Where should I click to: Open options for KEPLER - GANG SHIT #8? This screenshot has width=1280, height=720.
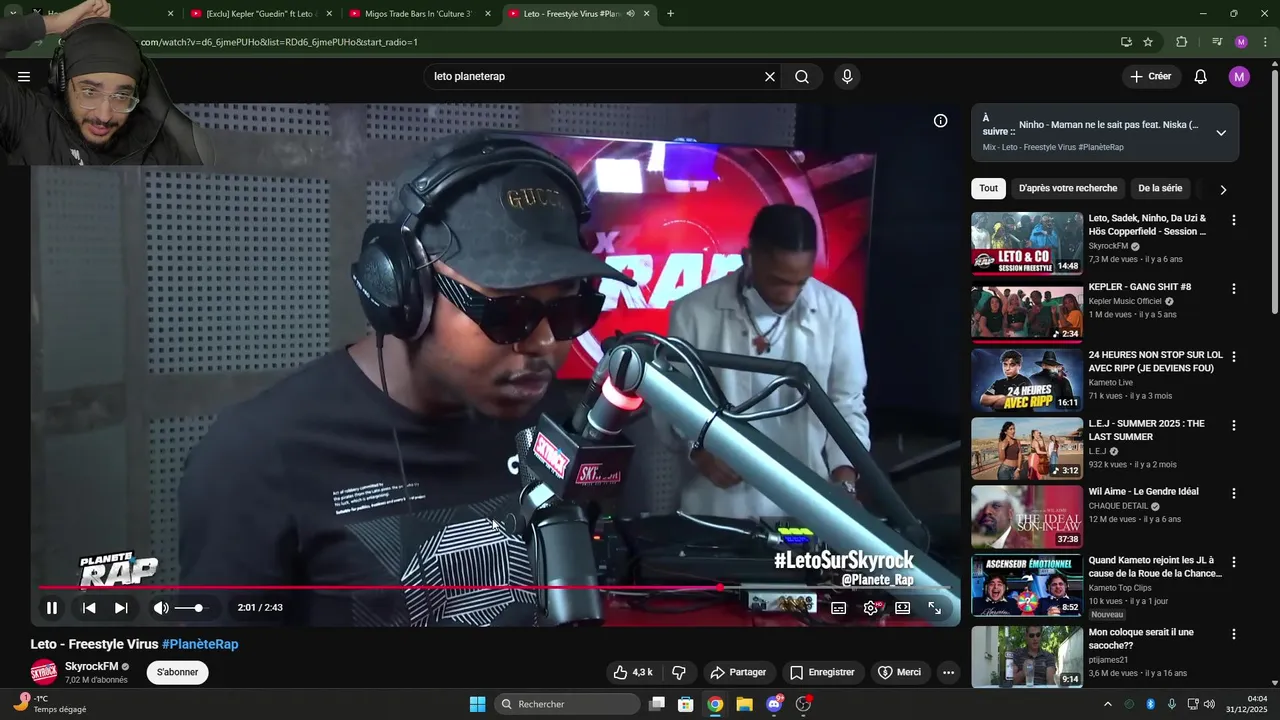(1233, 289)
